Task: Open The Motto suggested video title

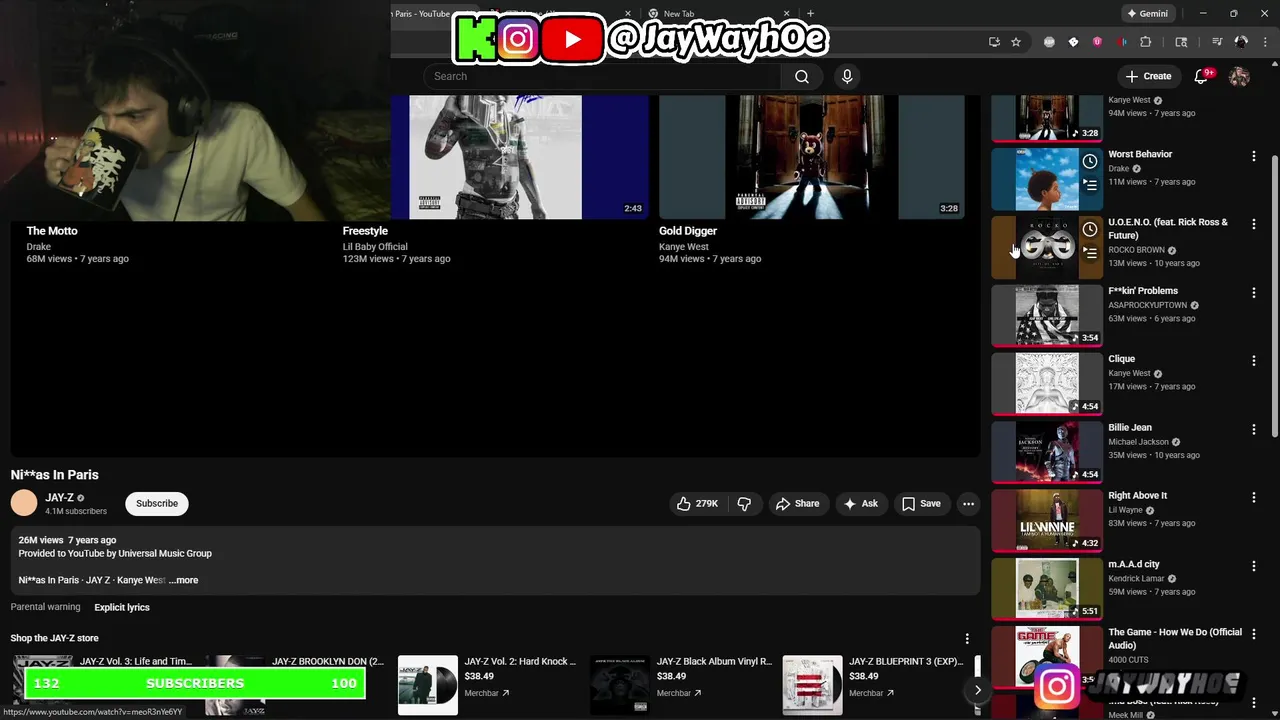Action: pyautogui.click(x=52, y=231)
